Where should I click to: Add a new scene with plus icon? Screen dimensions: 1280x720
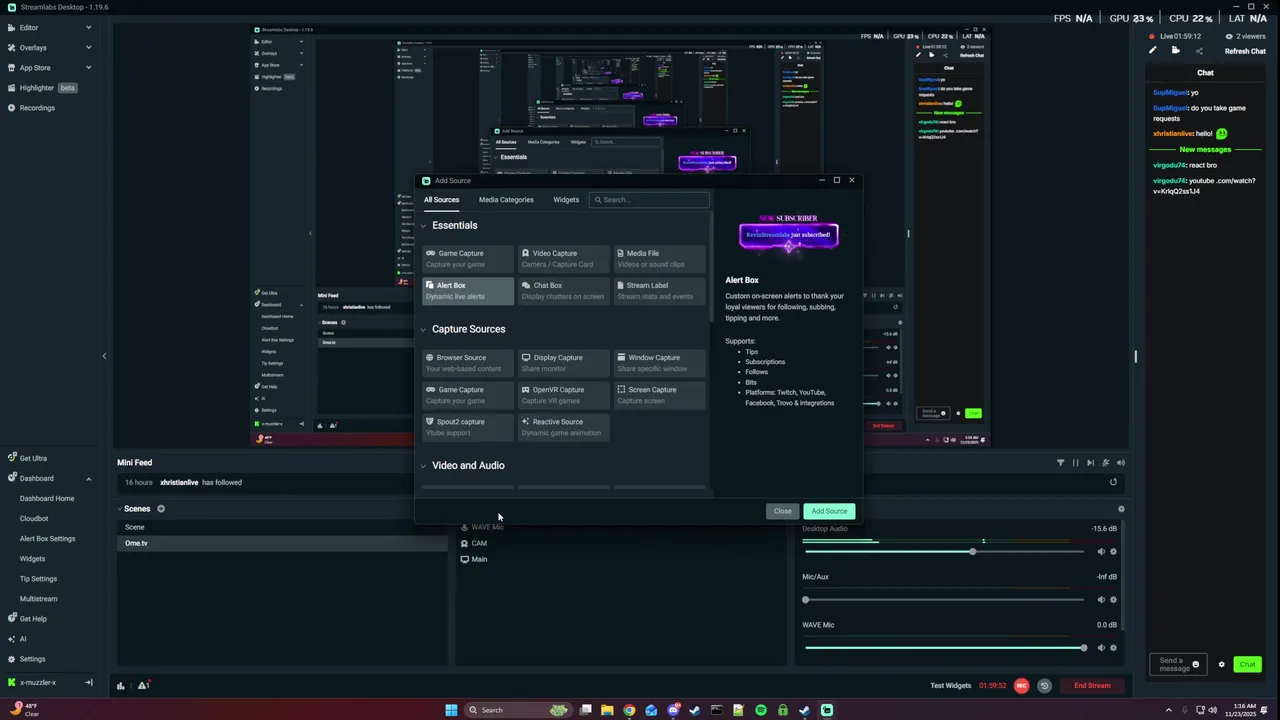click(x=161, y=509)
